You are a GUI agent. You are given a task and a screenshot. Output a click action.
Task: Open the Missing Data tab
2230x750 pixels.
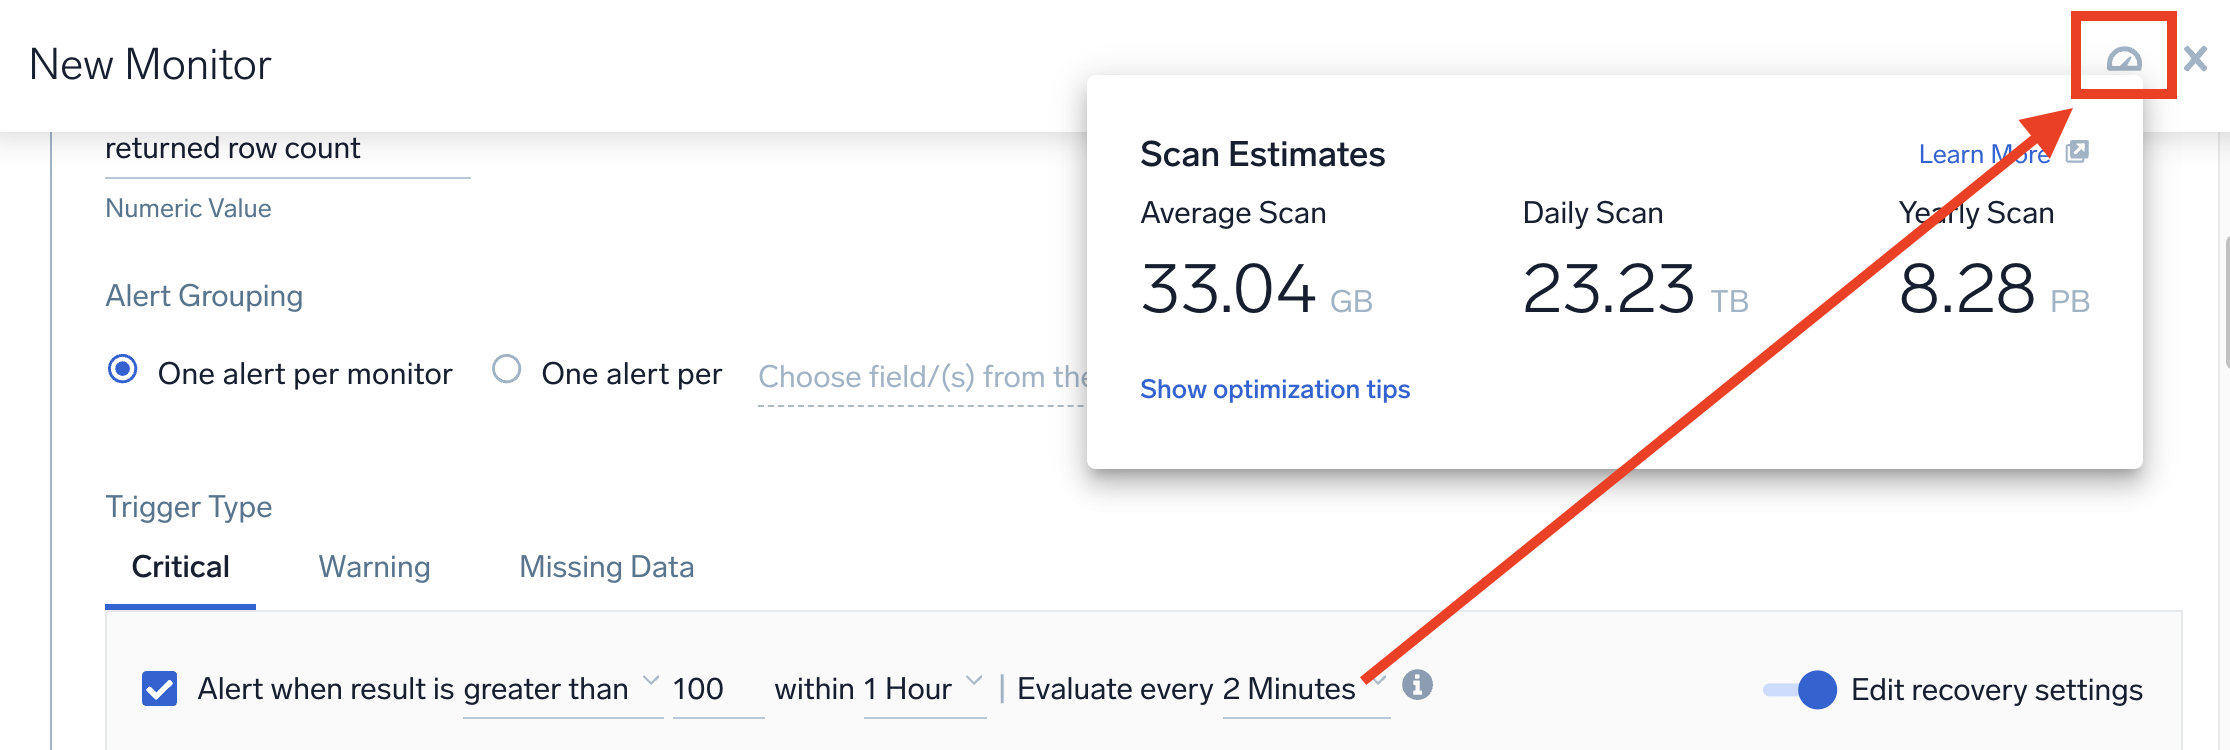tap(605, 566)
